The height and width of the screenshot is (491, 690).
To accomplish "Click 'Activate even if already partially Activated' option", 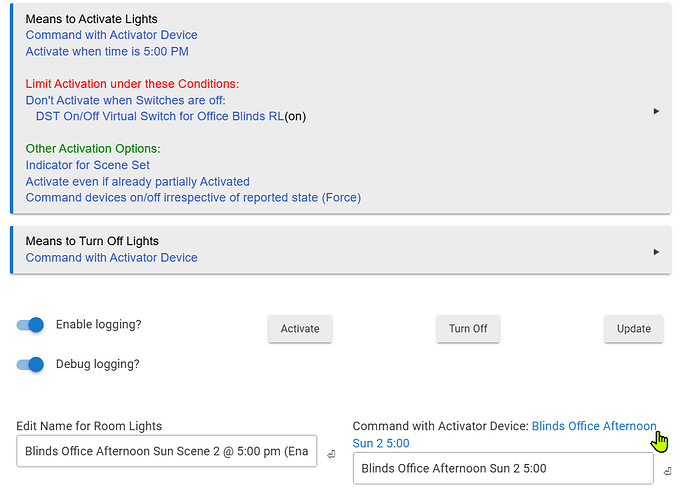I will [x=137, y=181].
